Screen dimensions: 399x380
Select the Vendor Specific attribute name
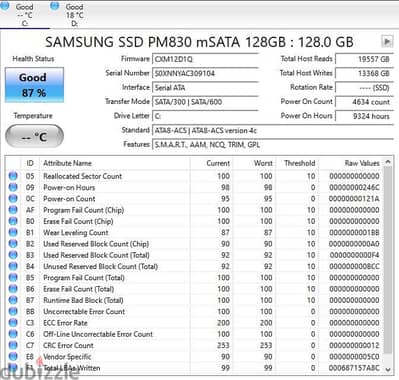point(67,357)
